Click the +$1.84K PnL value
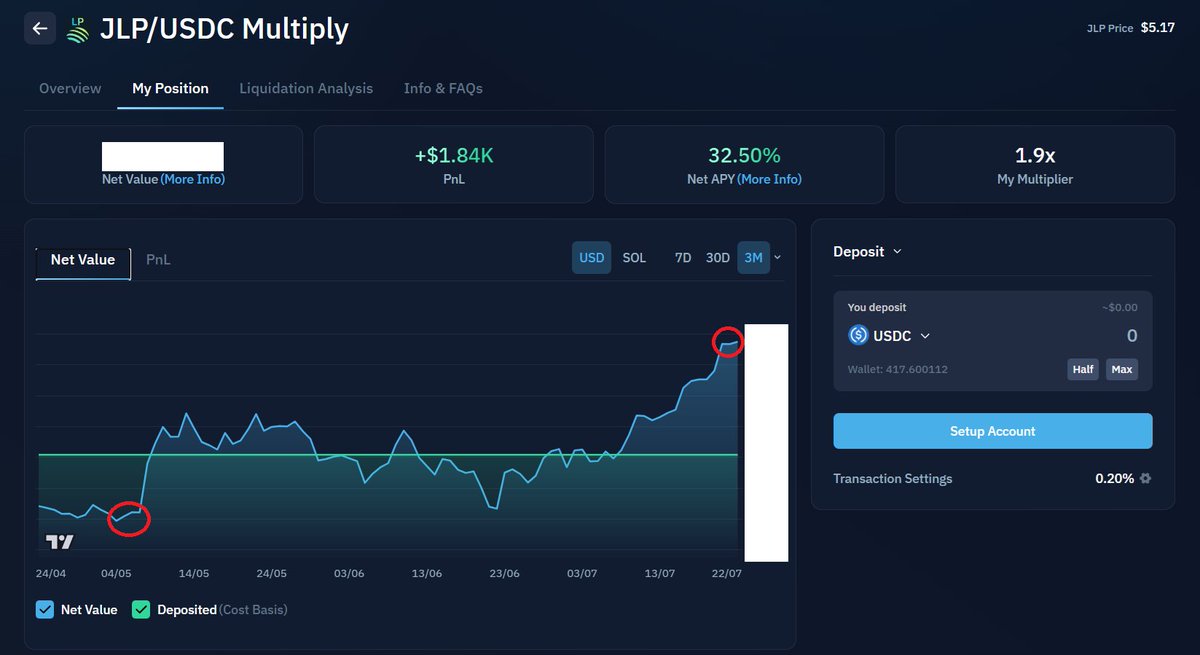 coord(454,156)
